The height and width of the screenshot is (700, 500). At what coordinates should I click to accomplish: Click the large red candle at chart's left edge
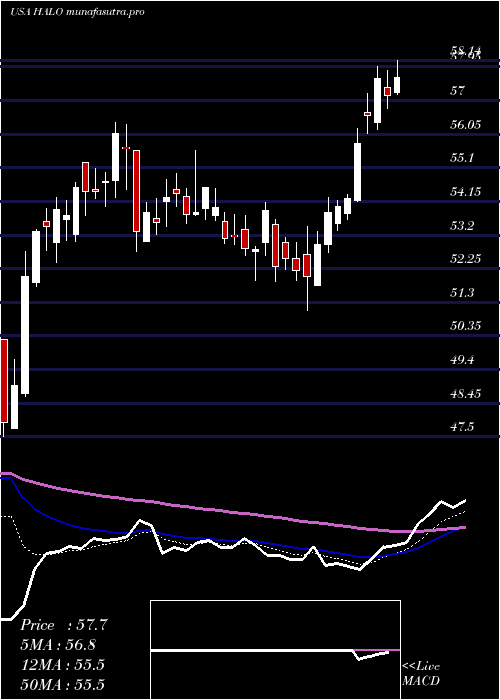(x=4, y=381)
